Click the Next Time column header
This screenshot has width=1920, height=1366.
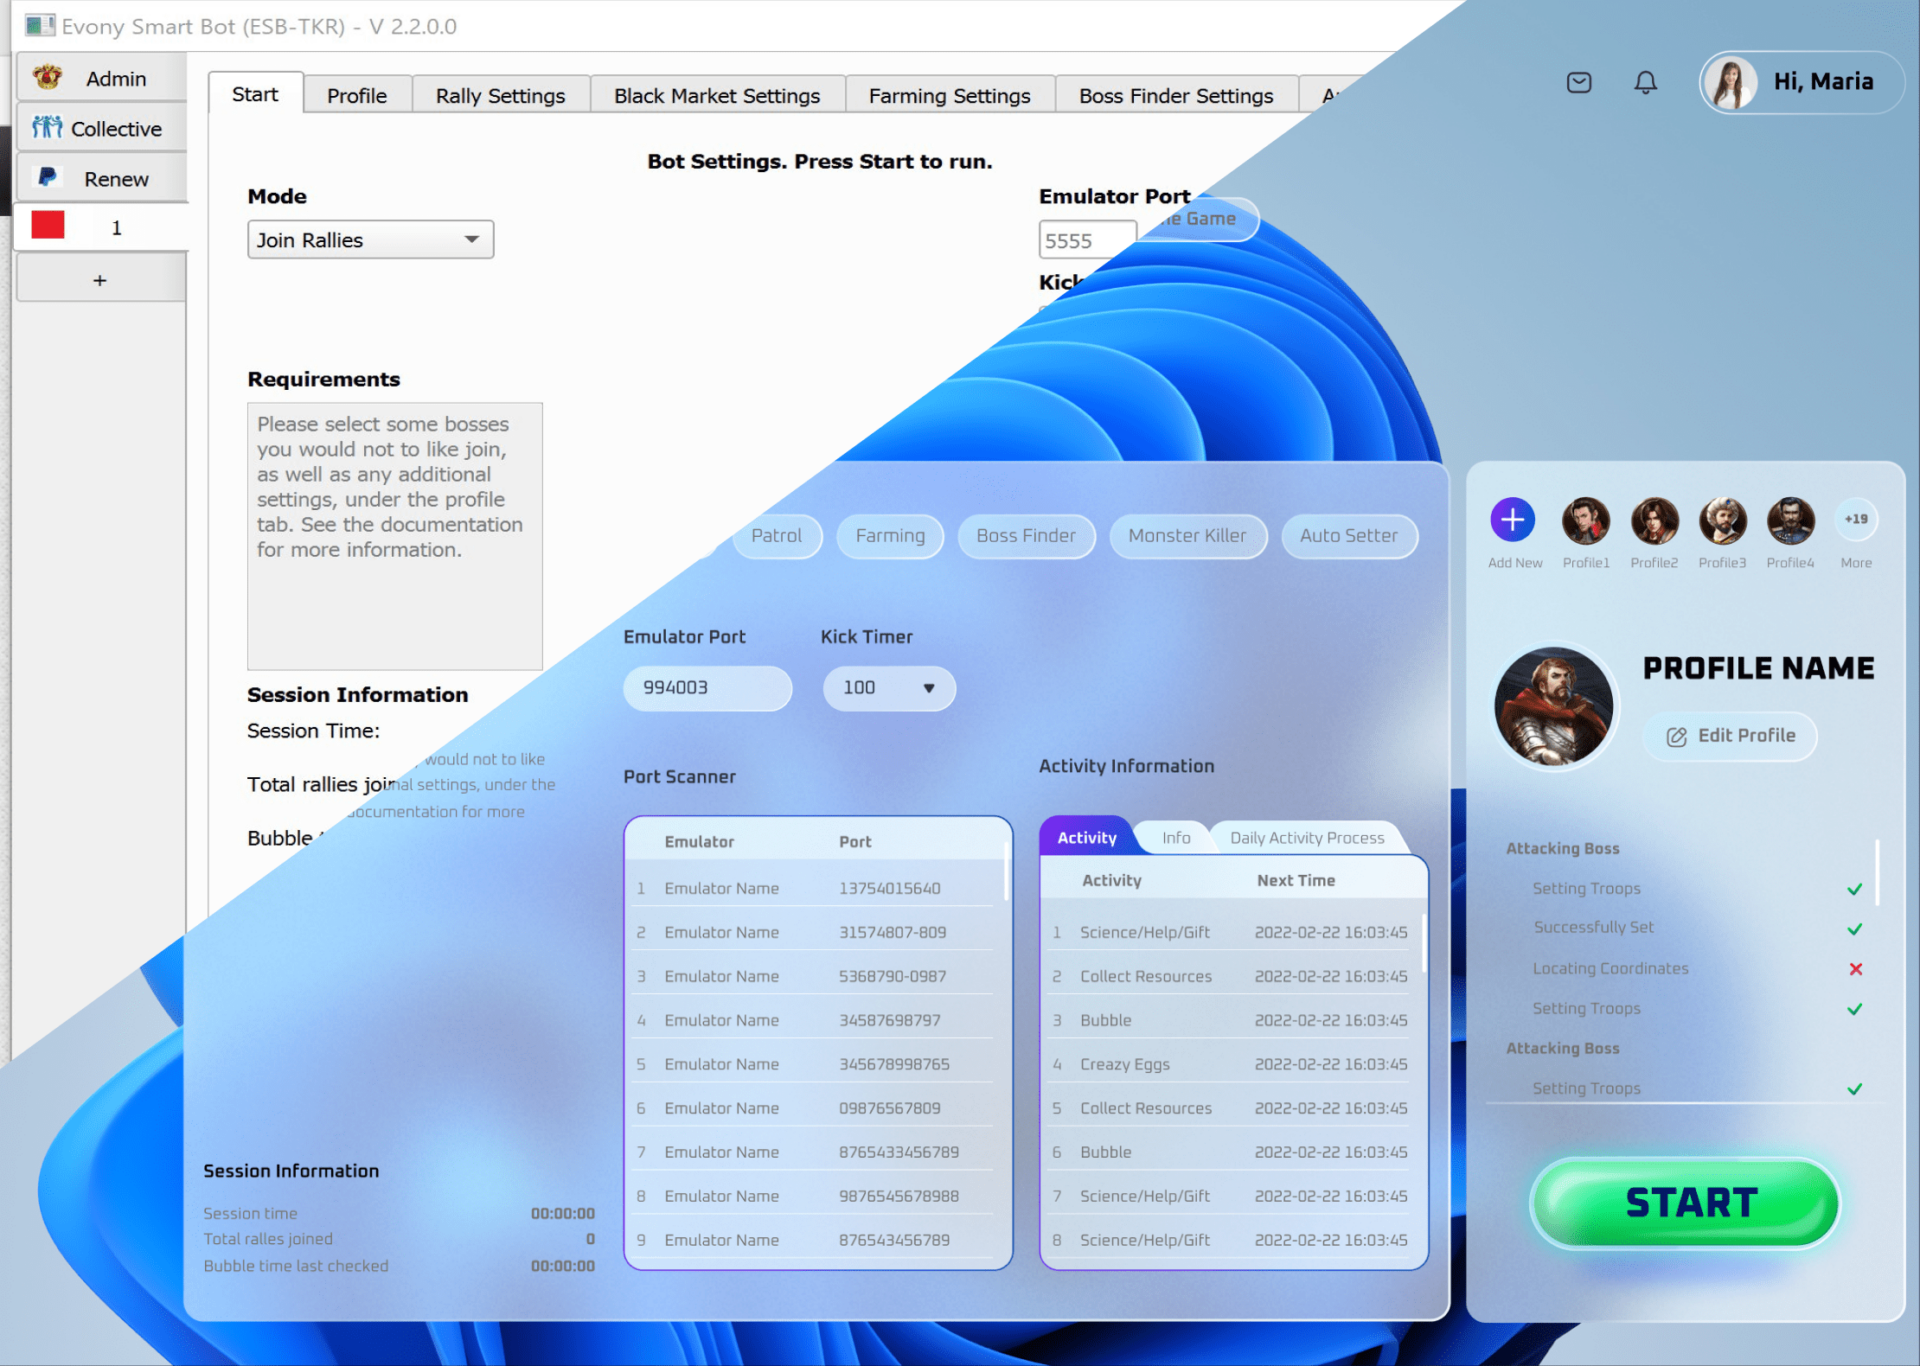coord(1296,880)
